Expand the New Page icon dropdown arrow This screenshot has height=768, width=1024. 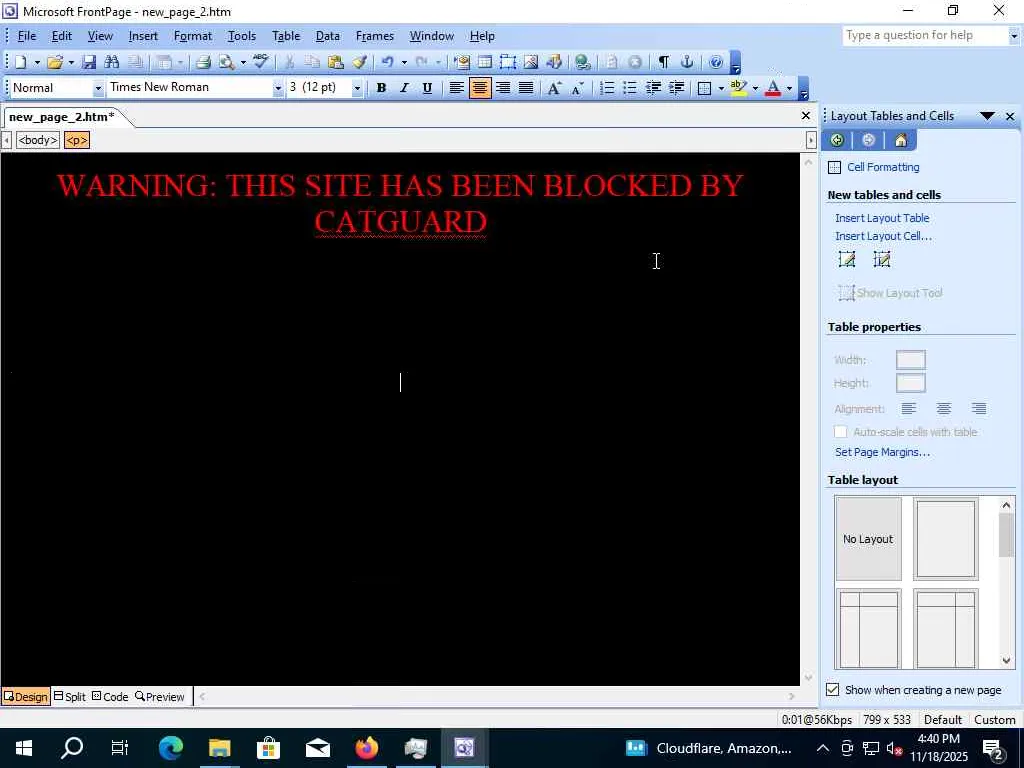coord(37,62)
